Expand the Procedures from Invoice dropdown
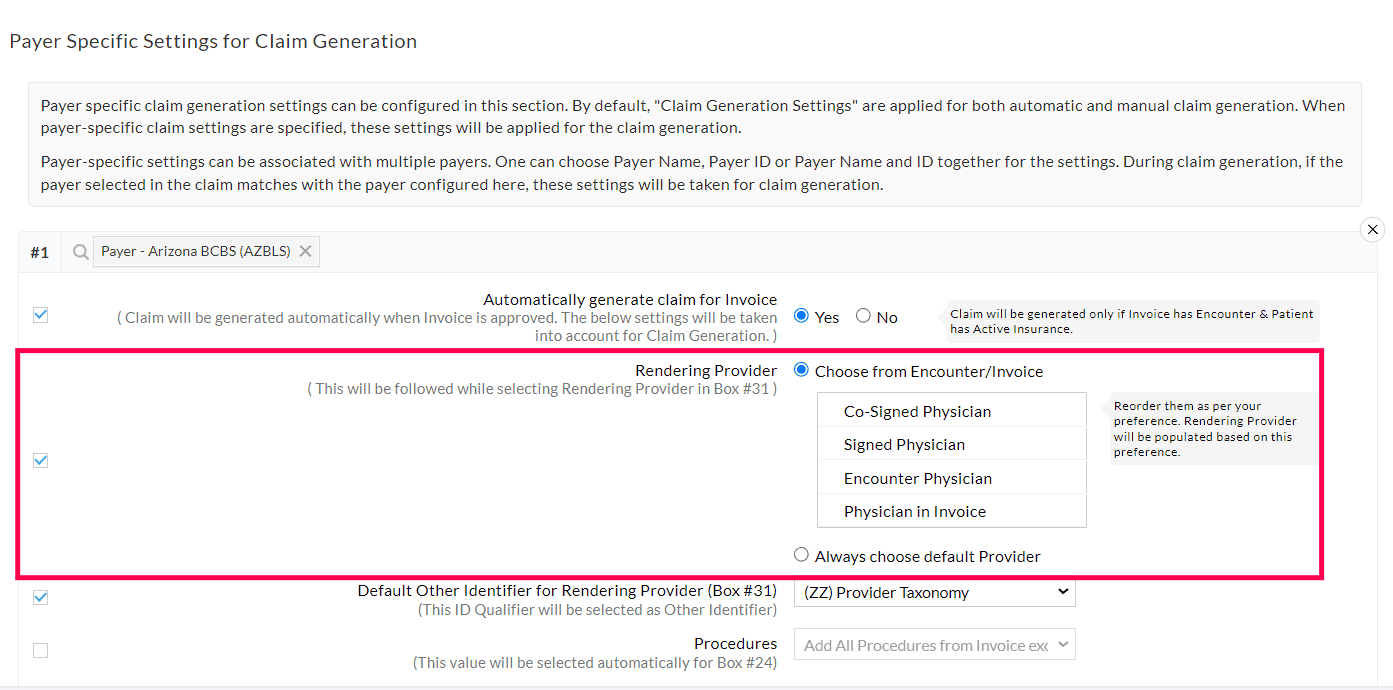Image resolution: width=1393 pixels, height=690 pixels. pos(934,645)
